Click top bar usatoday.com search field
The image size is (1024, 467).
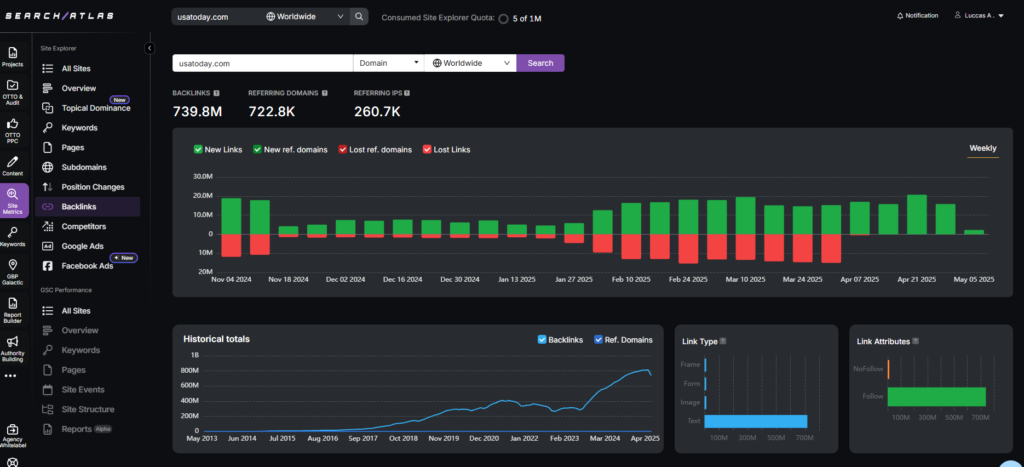217,17
